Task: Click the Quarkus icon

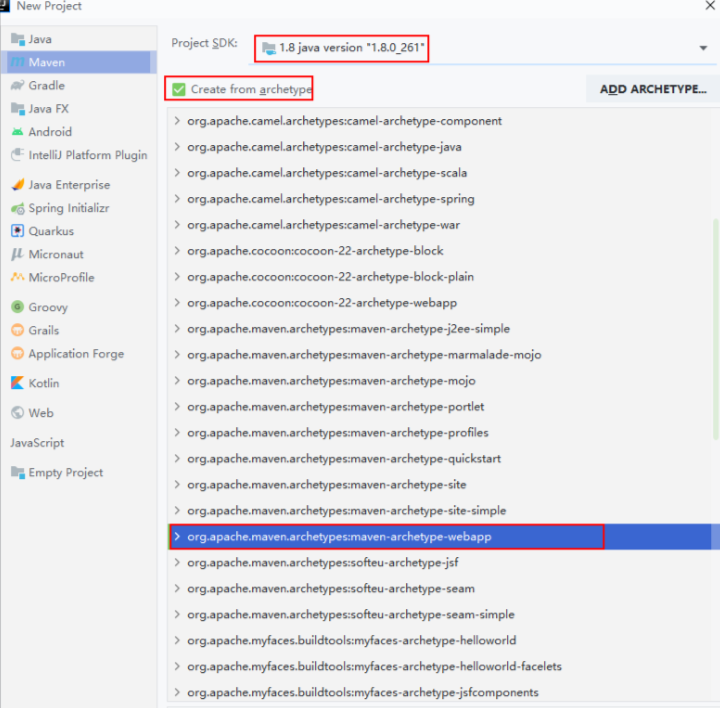Action: click(17, 231)
